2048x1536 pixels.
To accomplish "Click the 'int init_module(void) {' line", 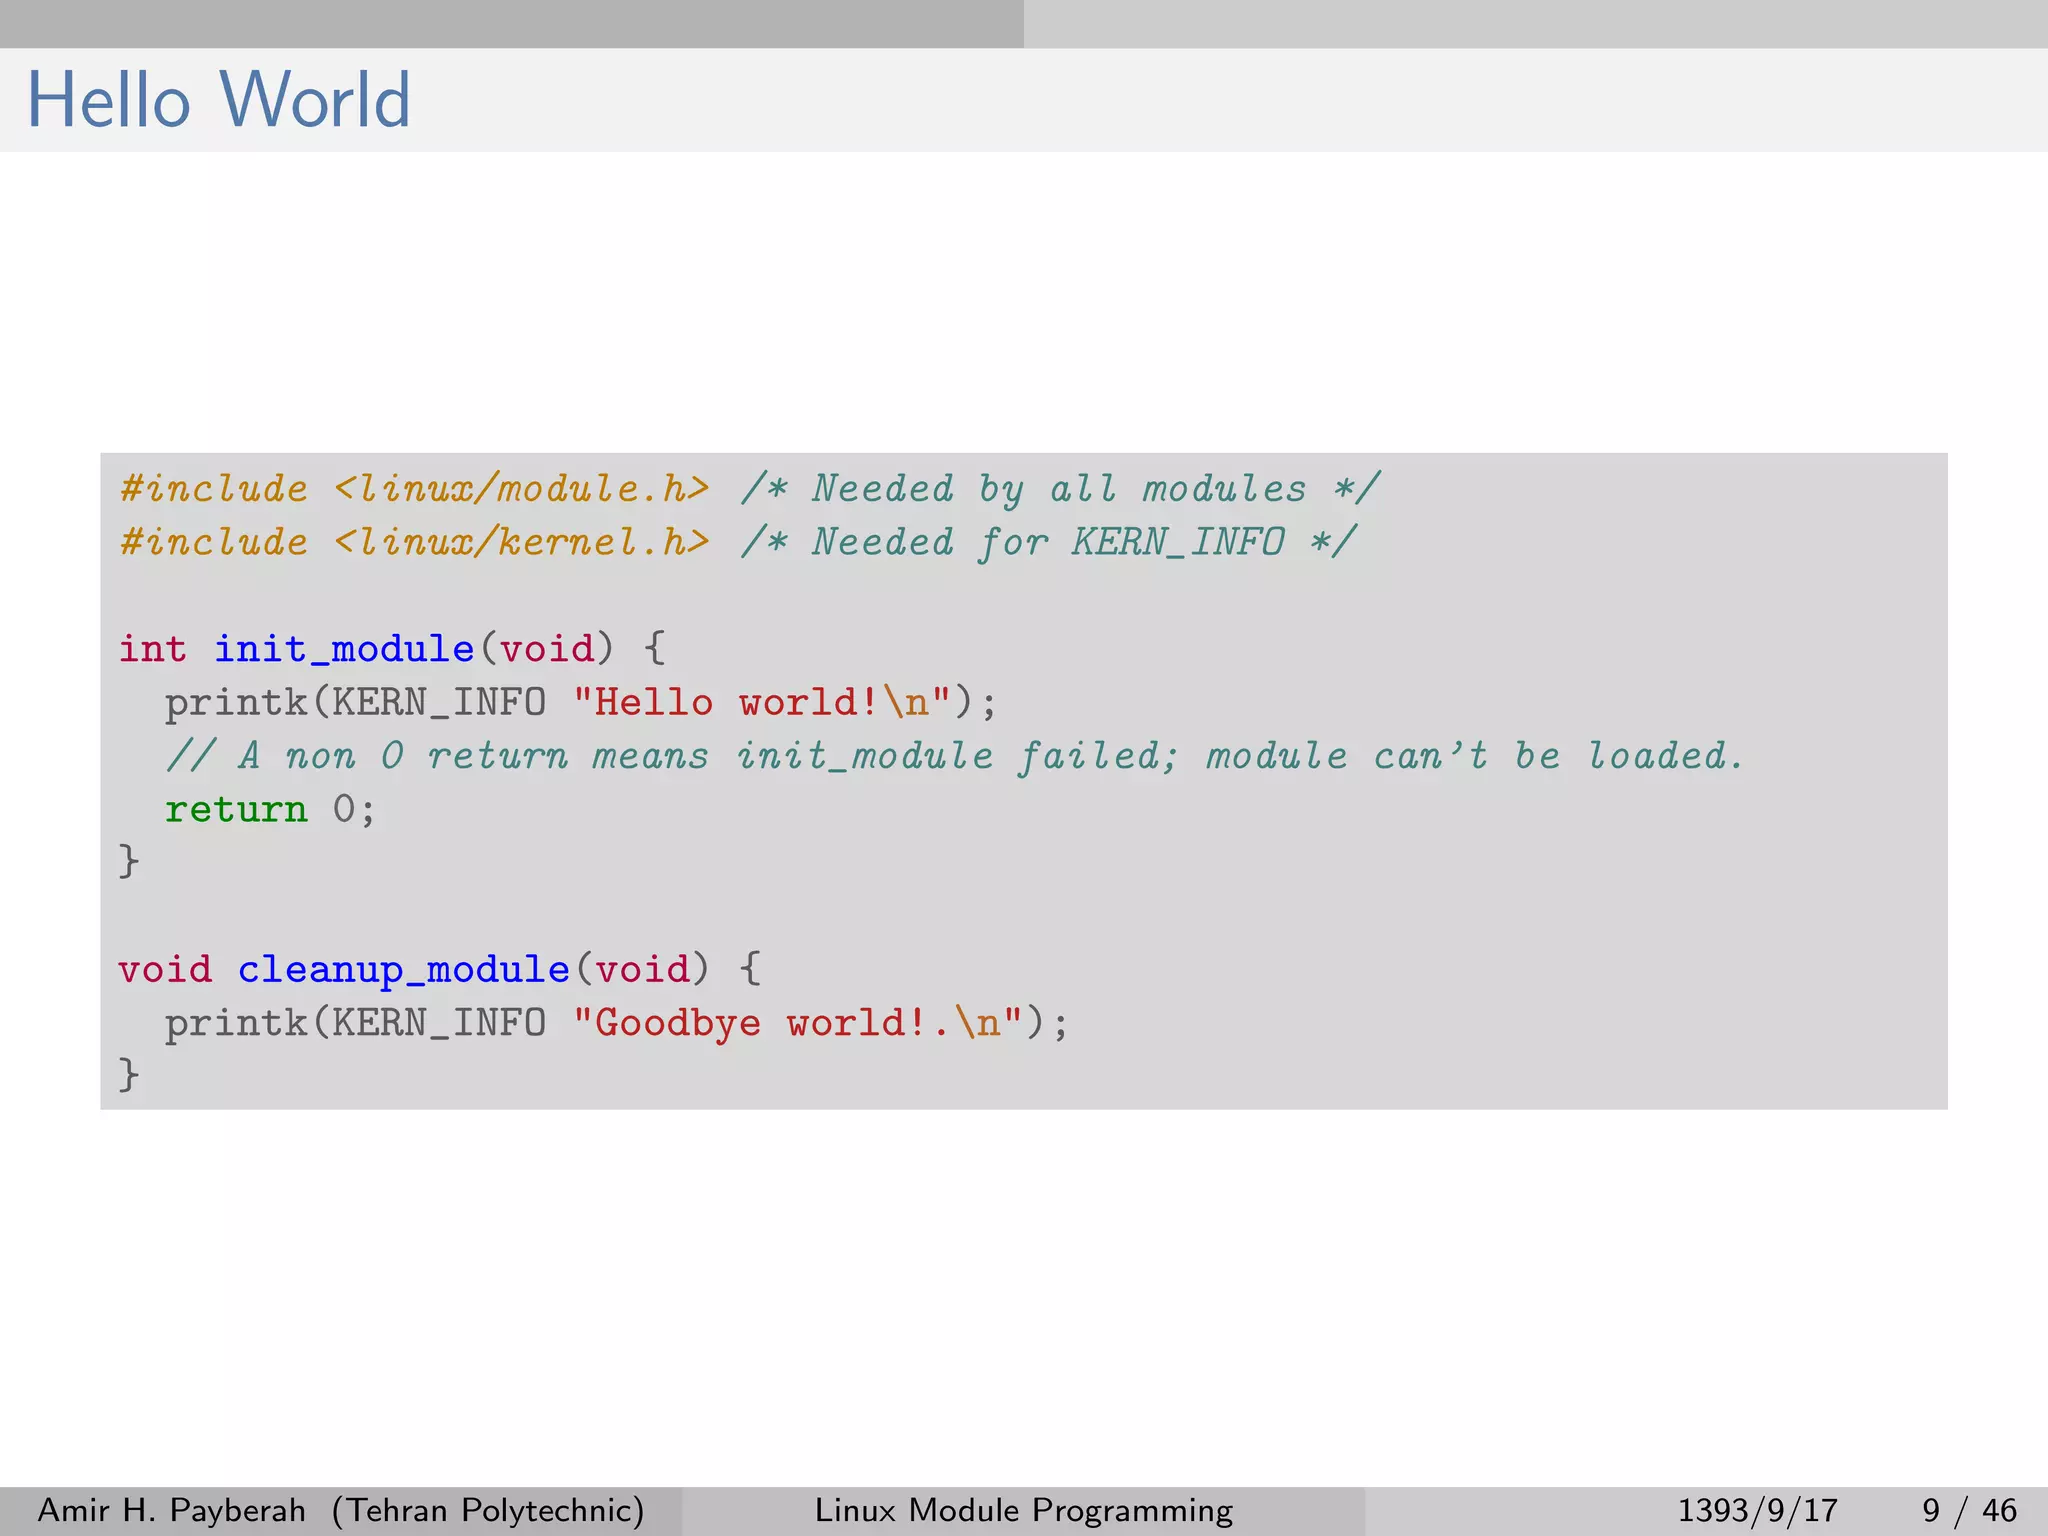I will coord(392,649).
